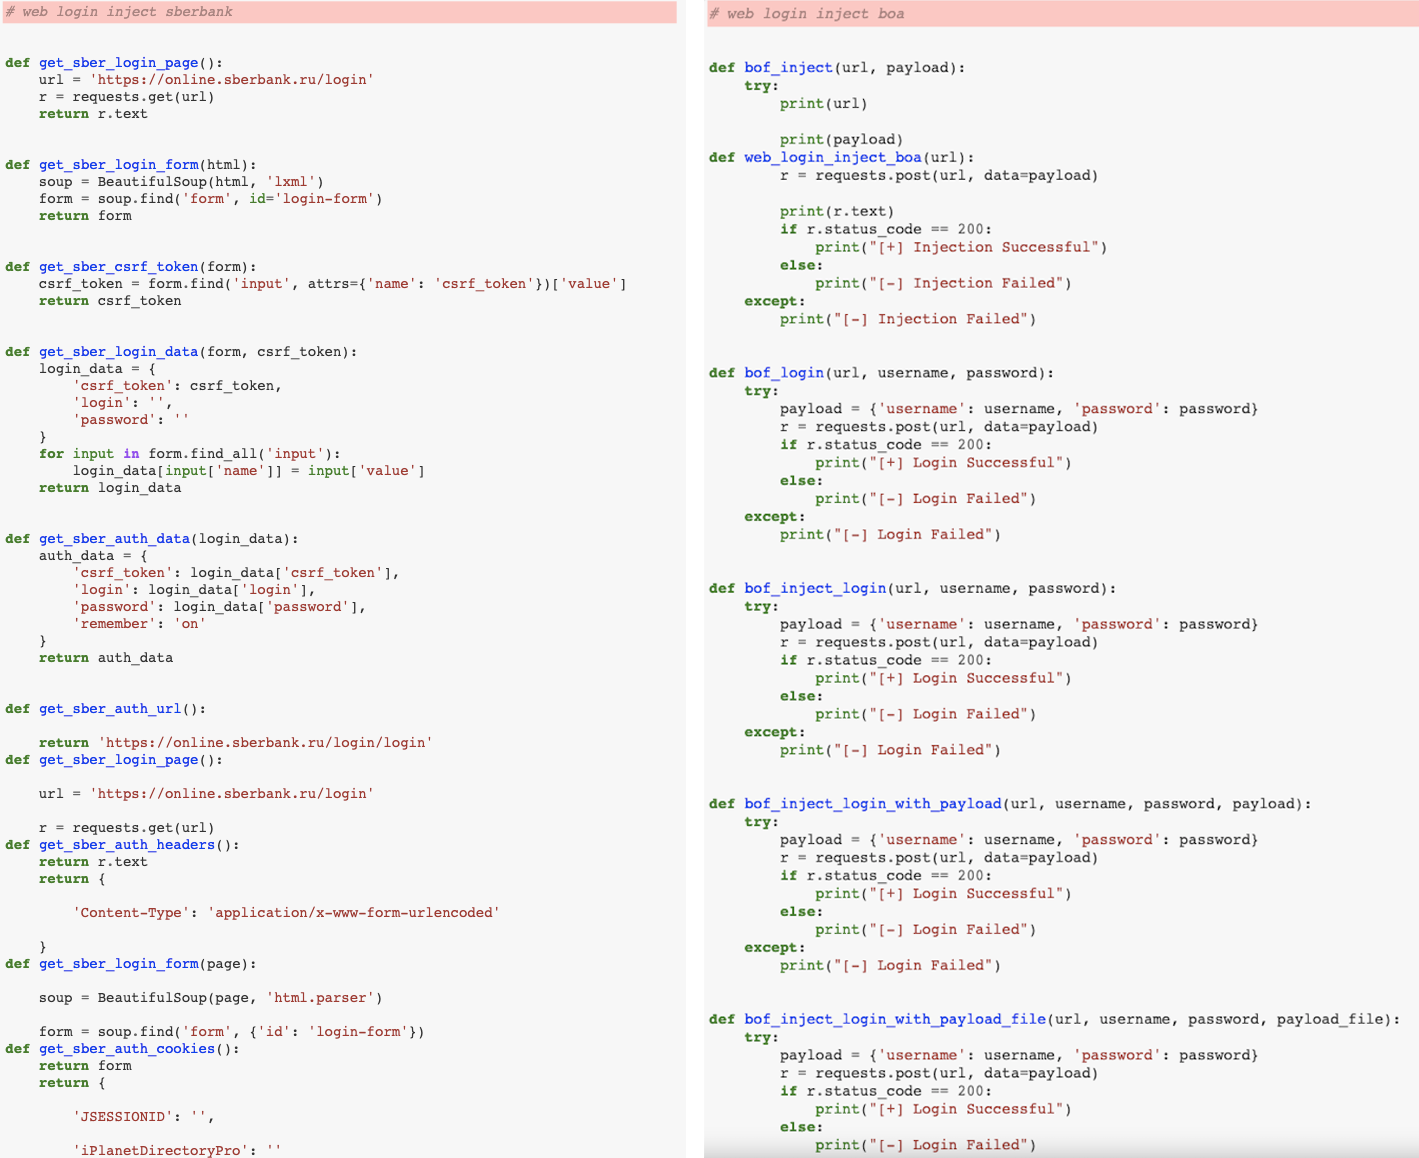Click the line "form = soup.find('form', id='login-form')"
The image size is (1419, 1158).
point(211,198)
